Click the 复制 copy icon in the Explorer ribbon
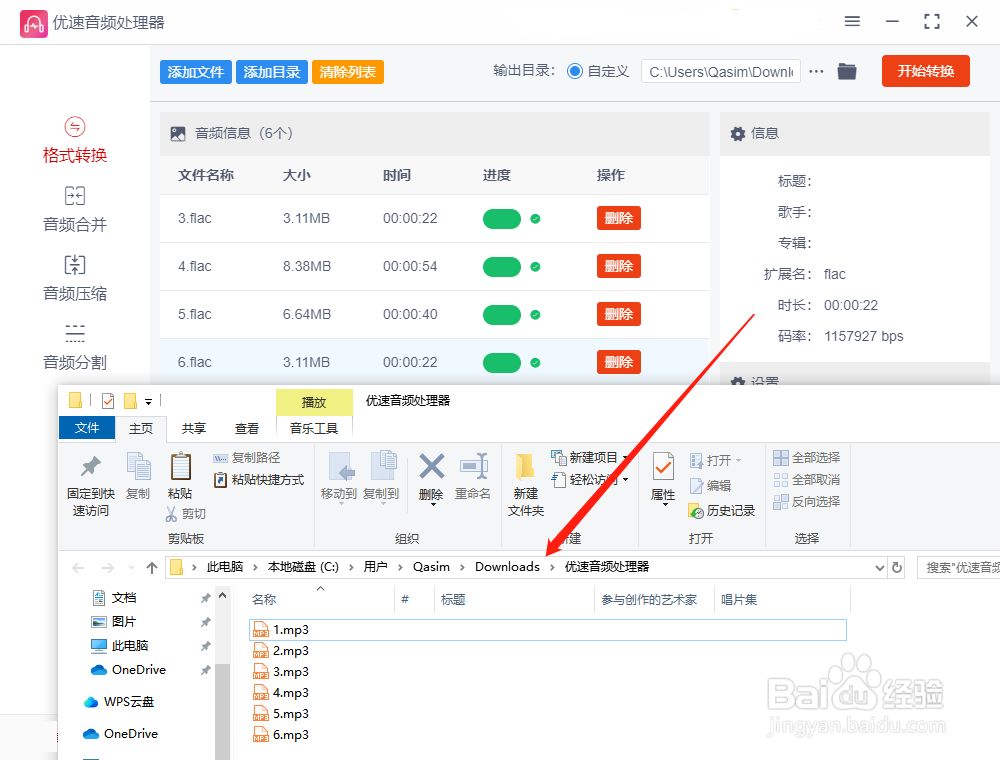 coord(138,467)
